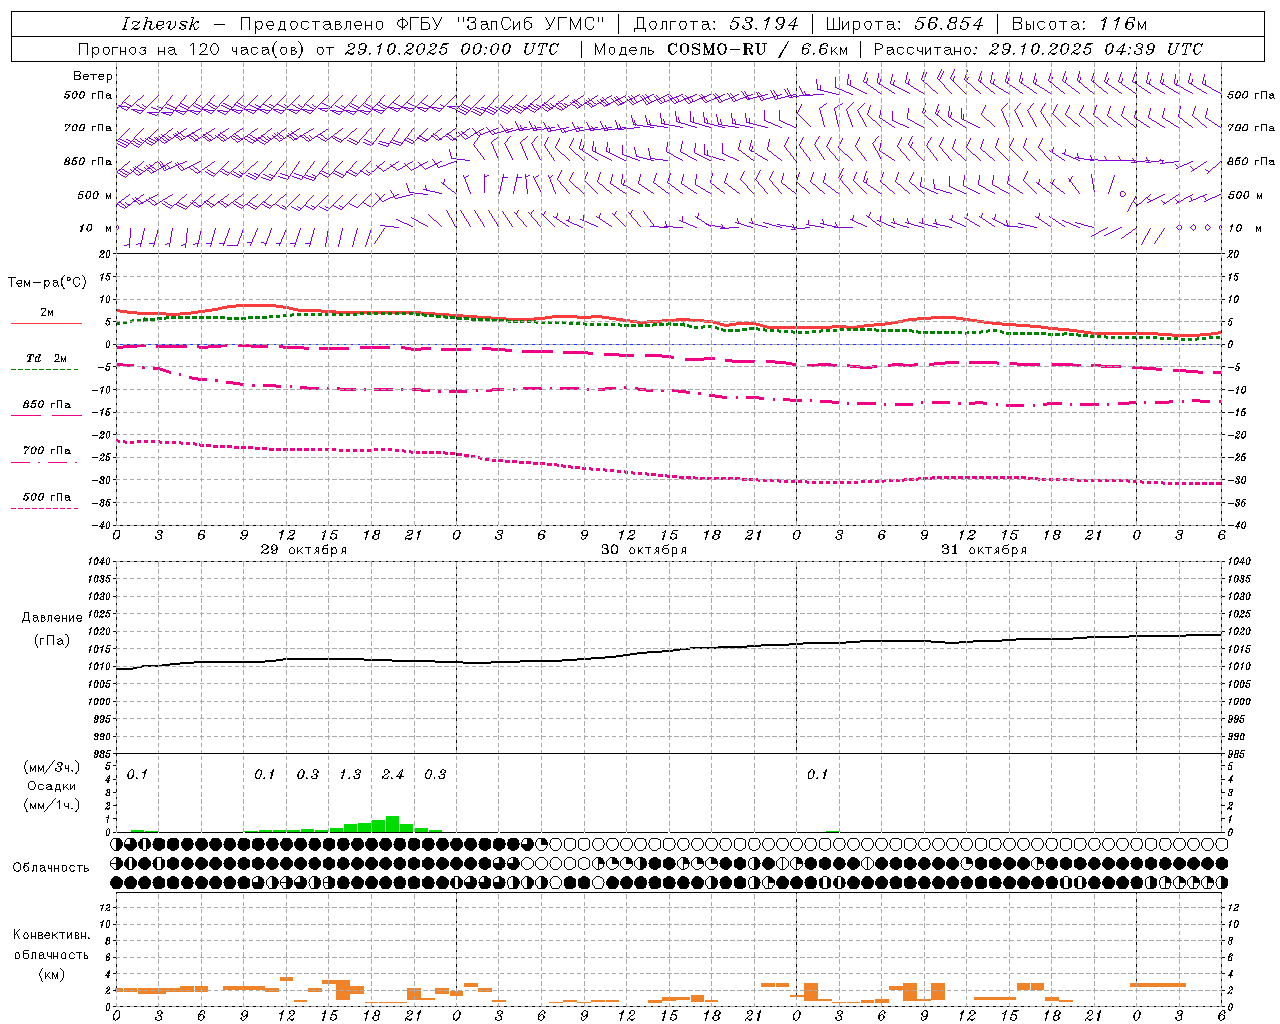Click the "Izhevsk" station title
Screen dimensions: 1280x1024
[x=160, y=24]
